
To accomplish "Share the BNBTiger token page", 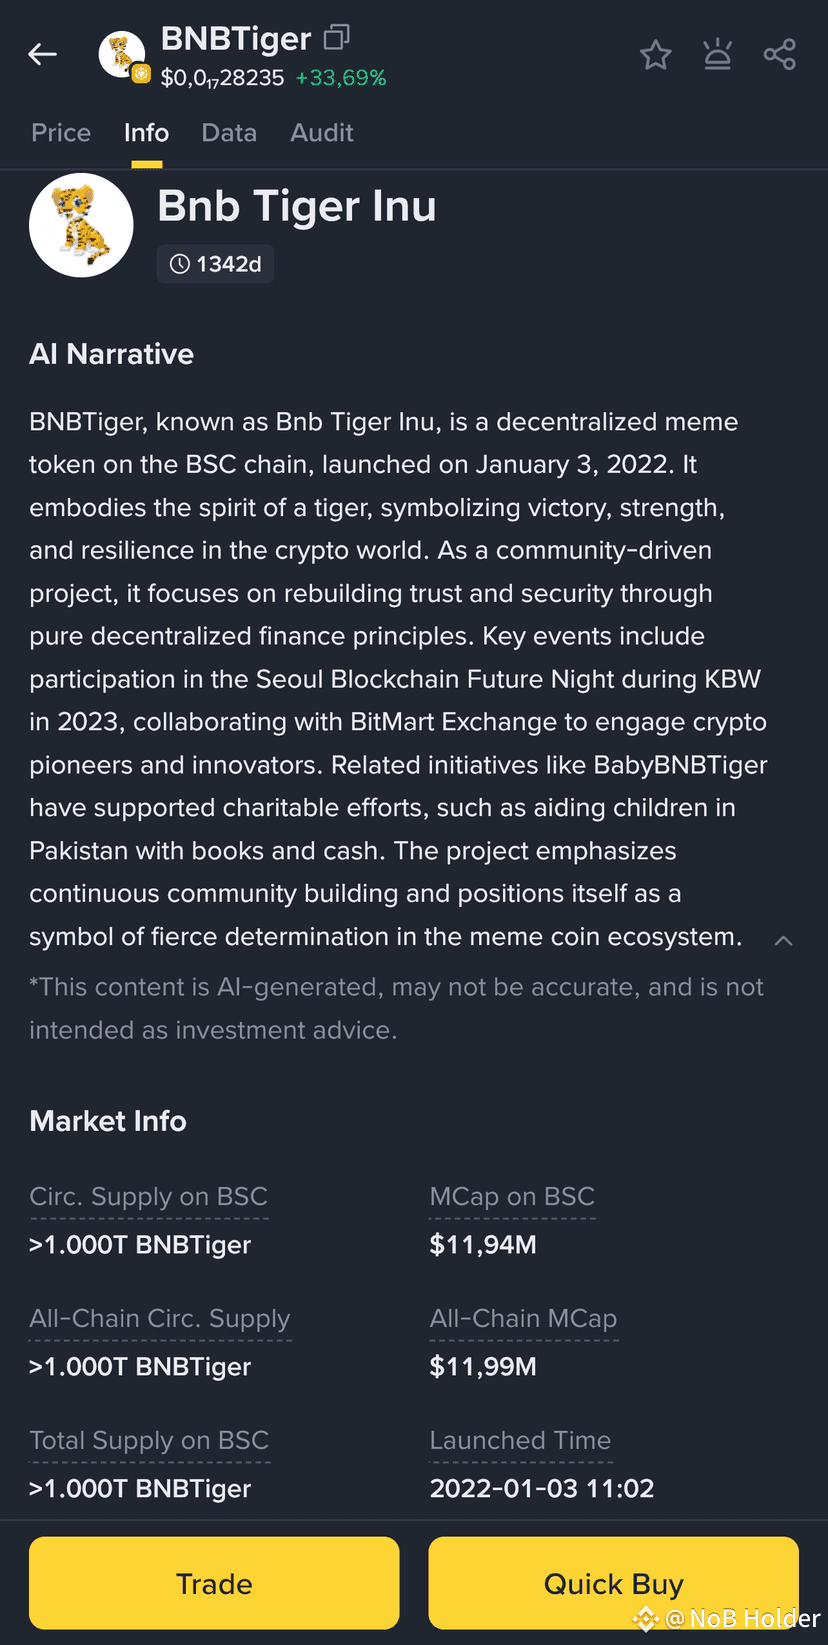I will (780, 55).
